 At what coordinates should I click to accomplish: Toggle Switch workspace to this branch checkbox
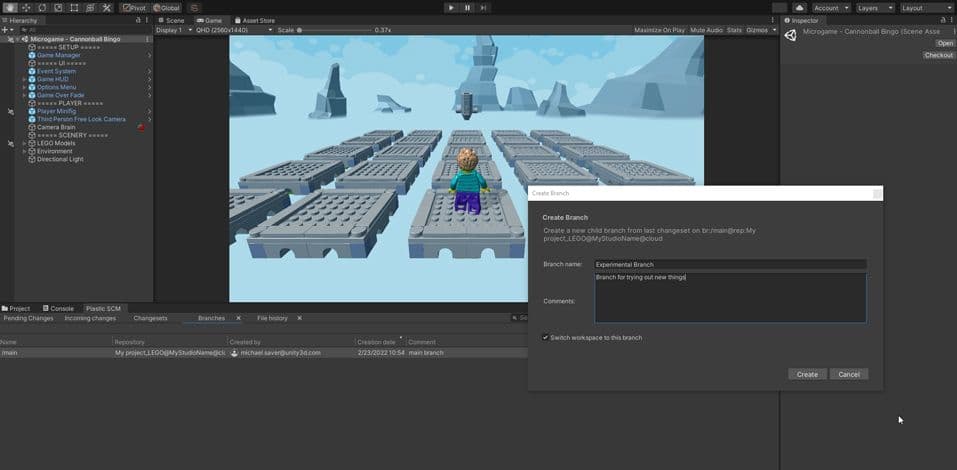pyautogui.click(x=545, y=338)
